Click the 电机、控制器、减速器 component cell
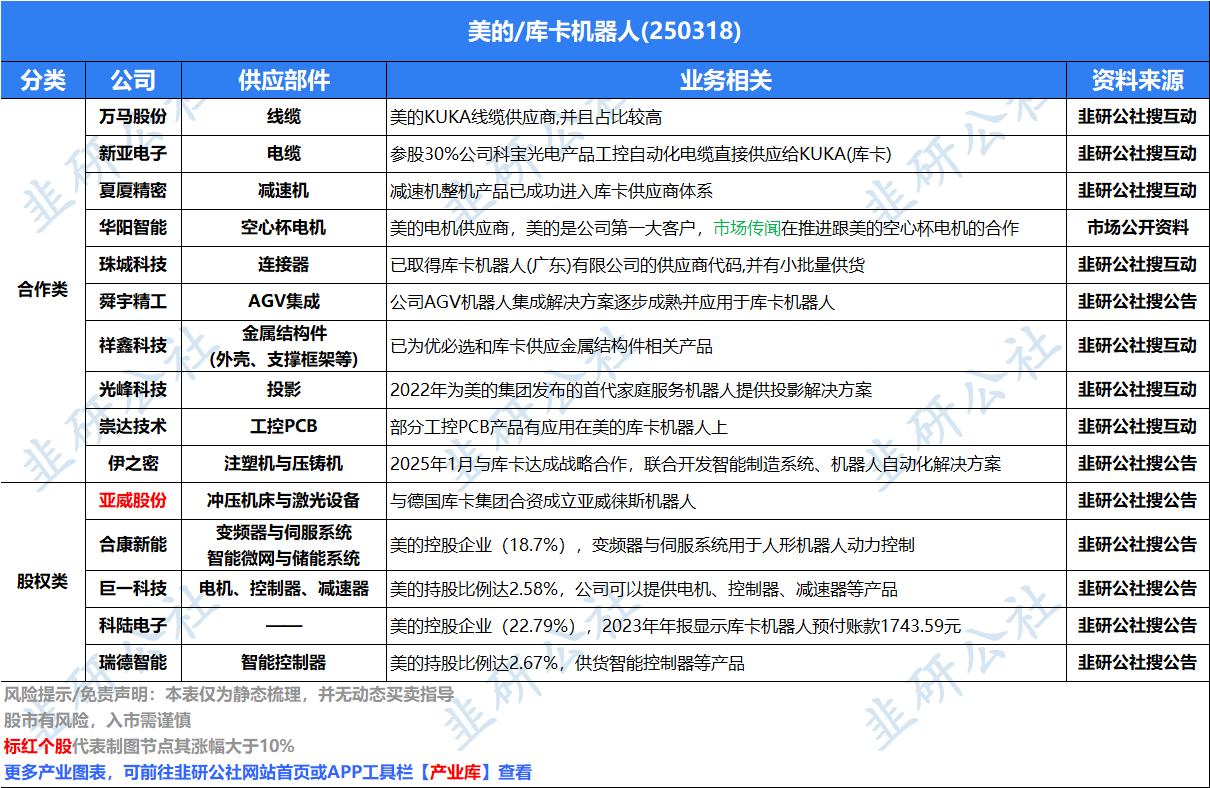The image size is (1210, 788). (284, 588)
